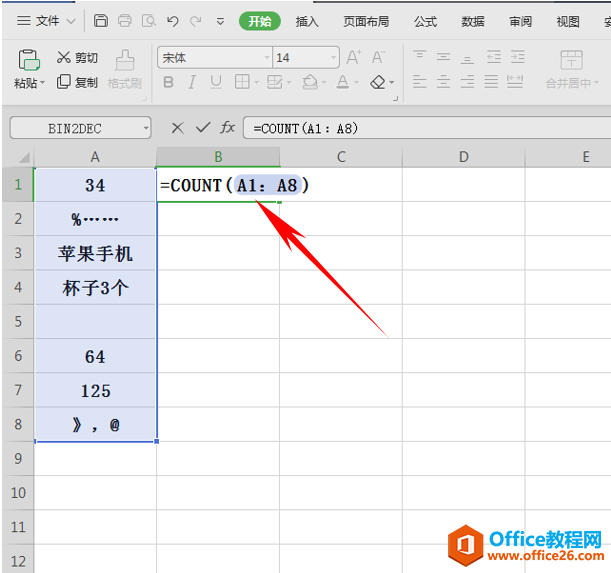
Task: Expand the borders dropdown arrow
Action: click(x=256, y=83)
